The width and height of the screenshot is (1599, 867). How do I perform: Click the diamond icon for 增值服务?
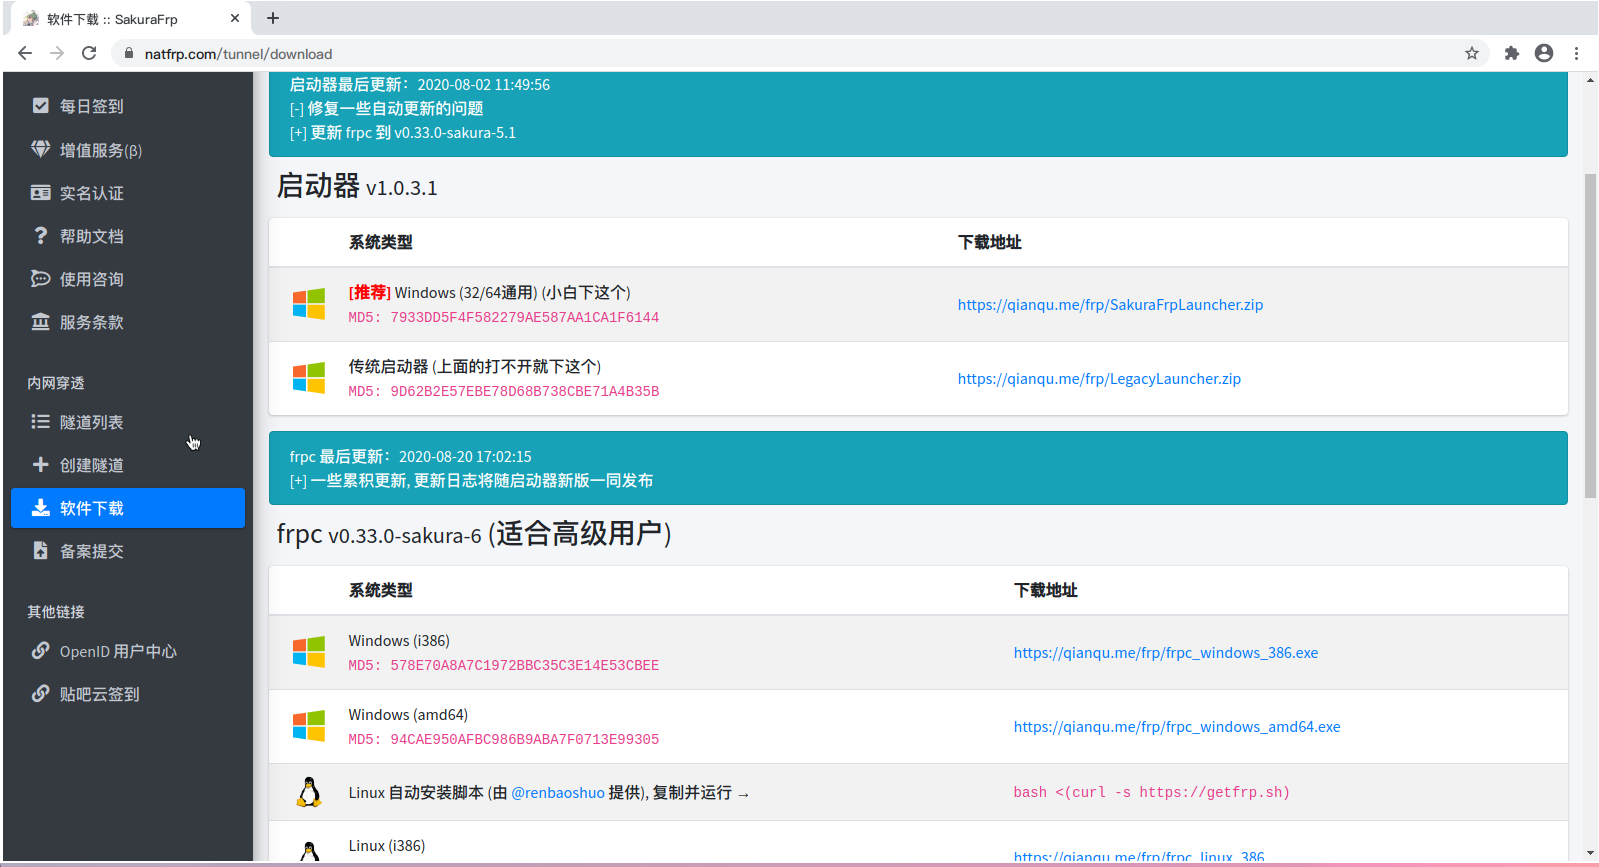pos(40,149)
